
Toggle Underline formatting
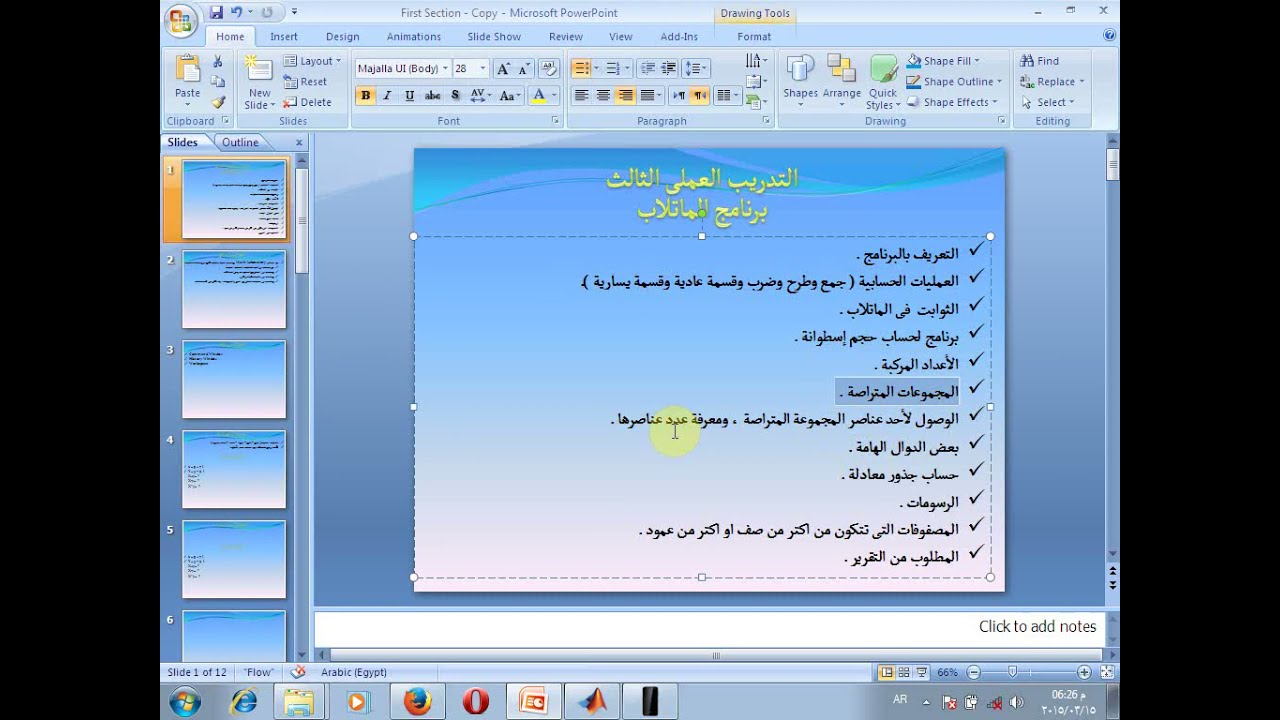(x=409, y=95)
